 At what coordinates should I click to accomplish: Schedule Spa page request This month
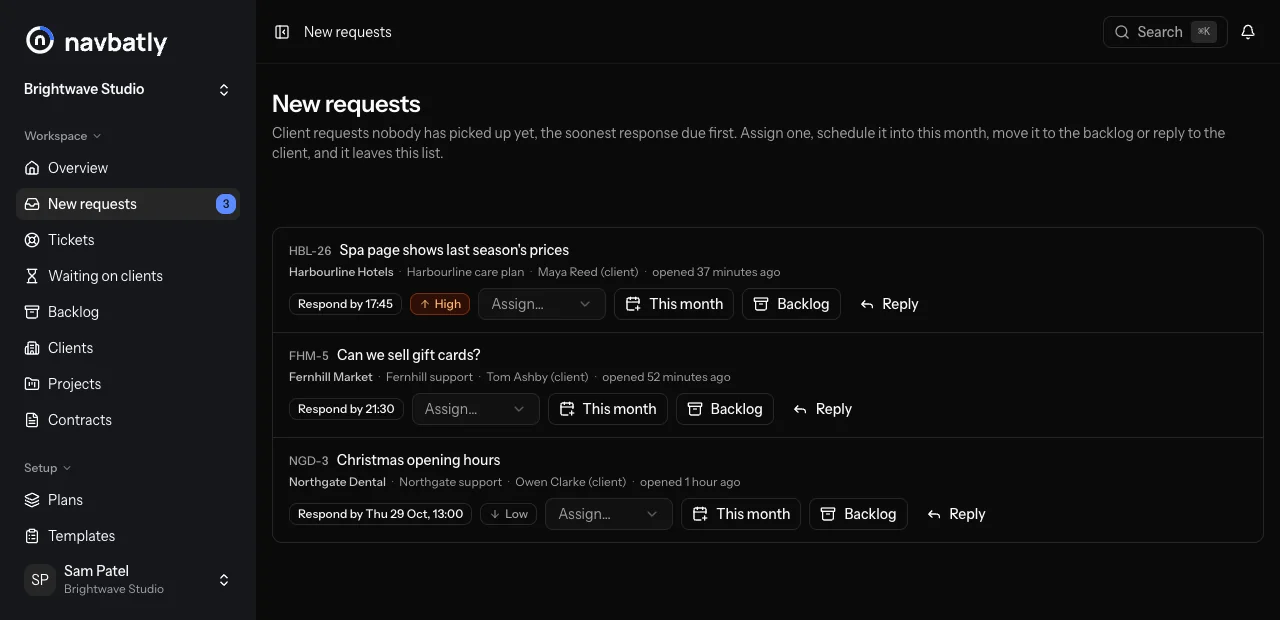[x=674, y=304]
